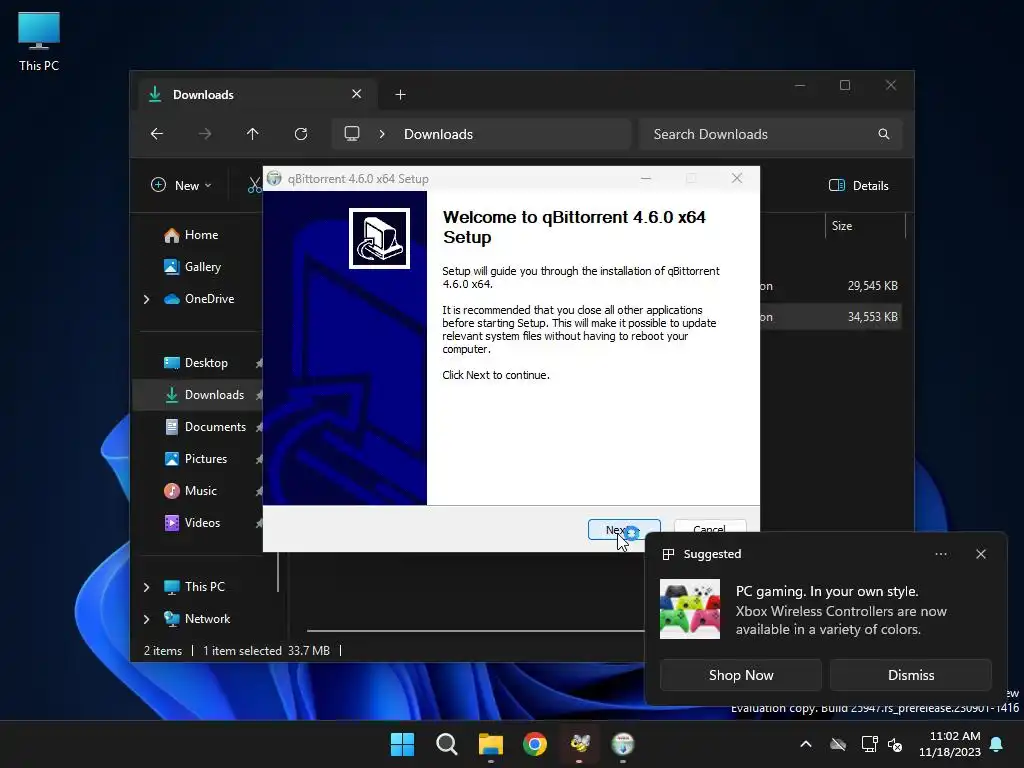The width and height of the screenshot is (1024, 768).
Task: Open the Windows Start menu
Action: pos(402,744)
